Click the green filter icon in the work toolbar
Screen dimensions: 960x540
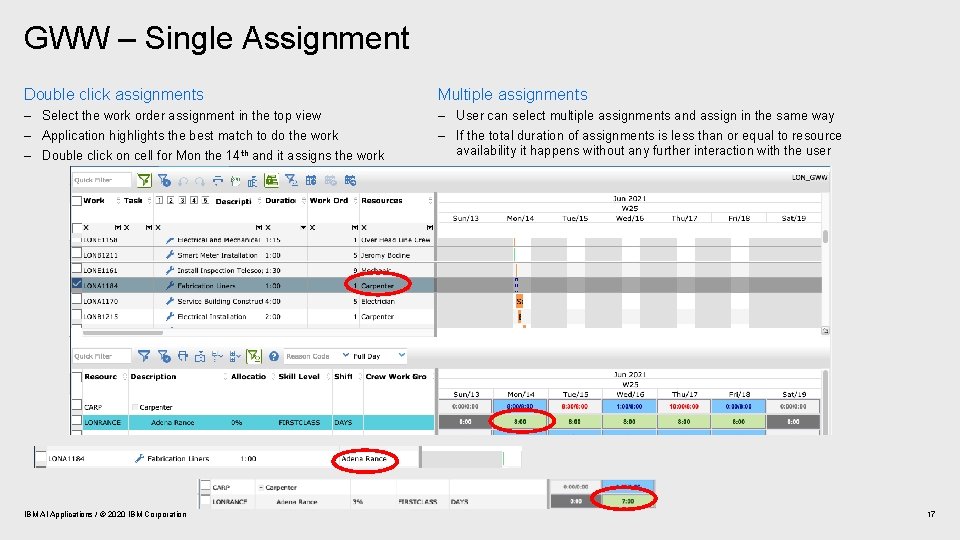144,180
